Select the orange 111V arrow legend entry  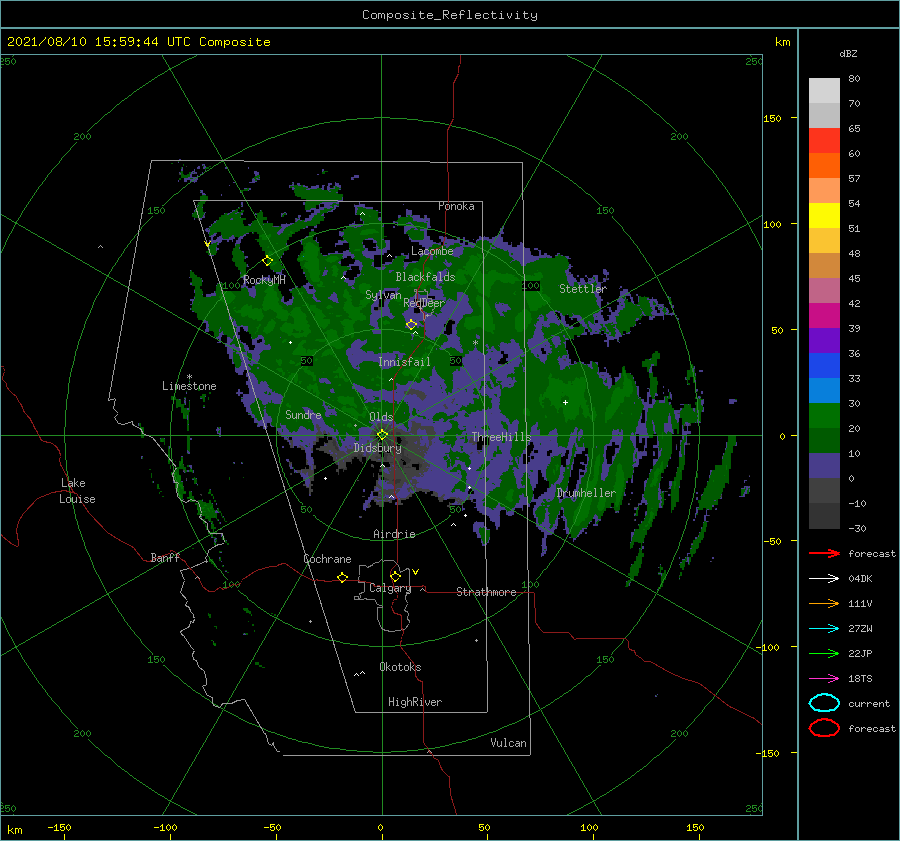824,603
